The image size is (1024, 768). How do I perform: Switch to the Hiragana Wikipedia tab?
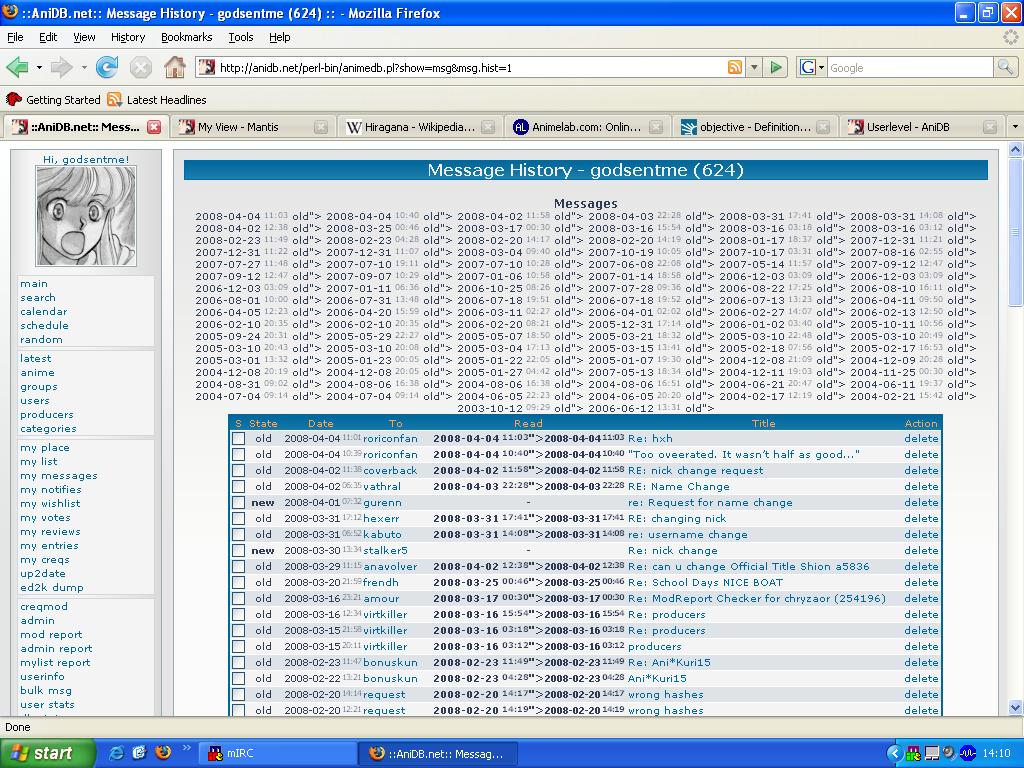(x=418, y=127)
